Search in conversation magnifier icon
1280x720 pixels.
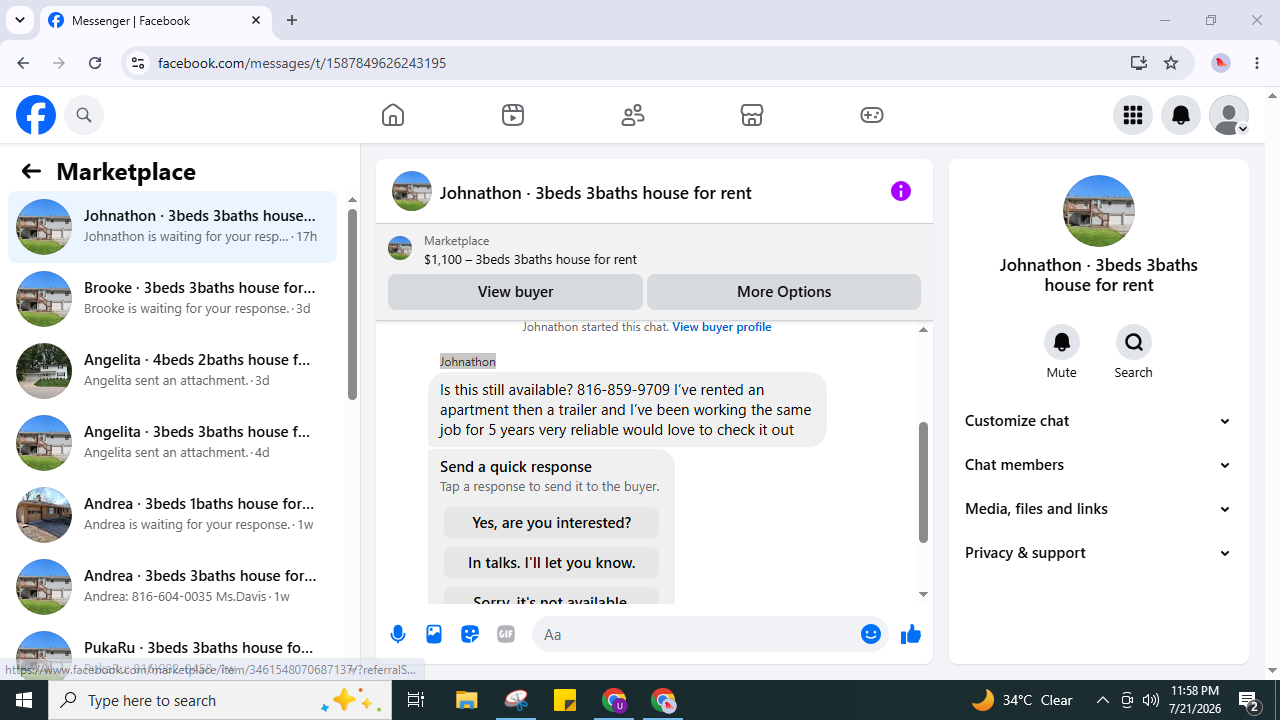click(x=1134, y=342)
